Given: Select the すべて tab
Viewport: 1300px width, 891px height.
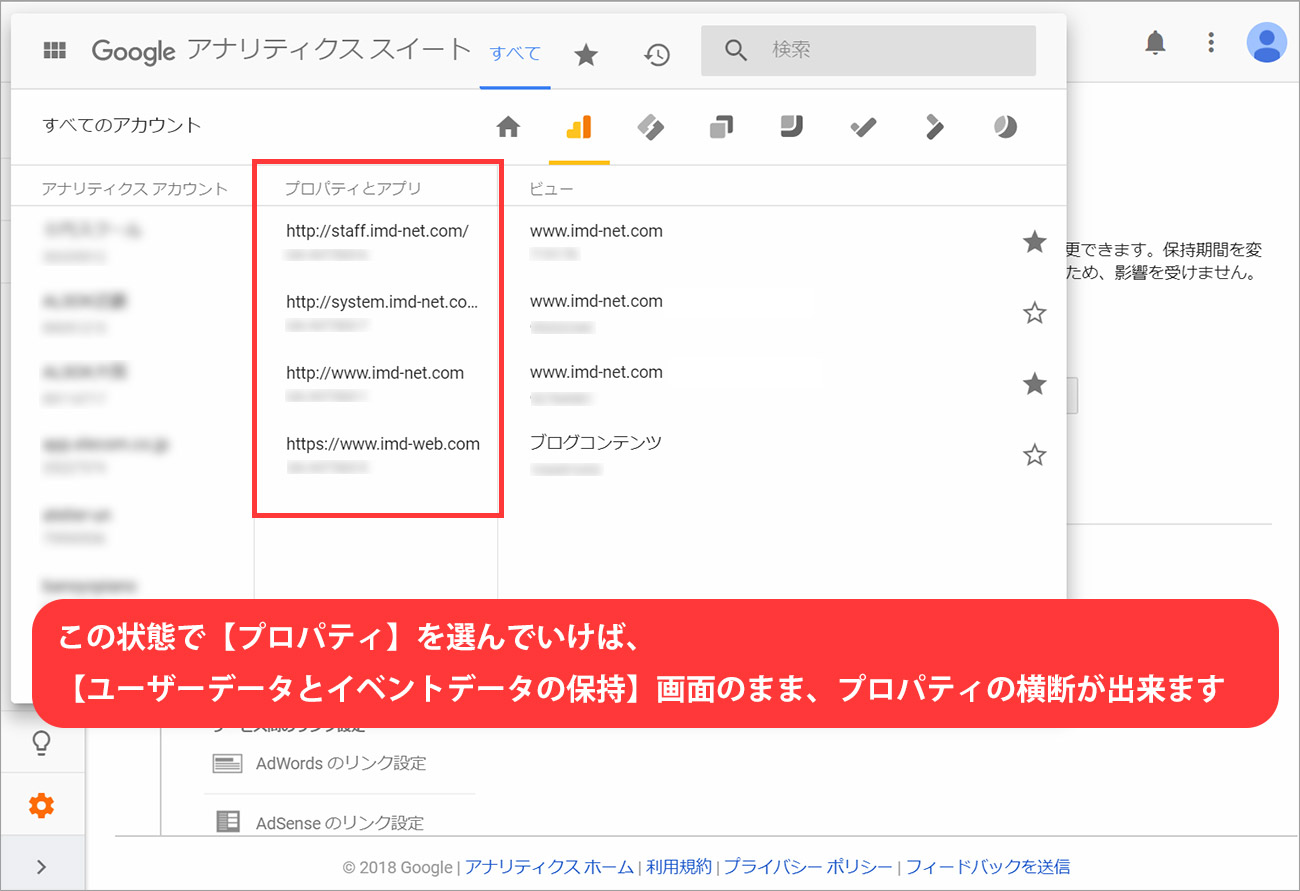Looking at the screenshot, I should click(x=515, y=53).
